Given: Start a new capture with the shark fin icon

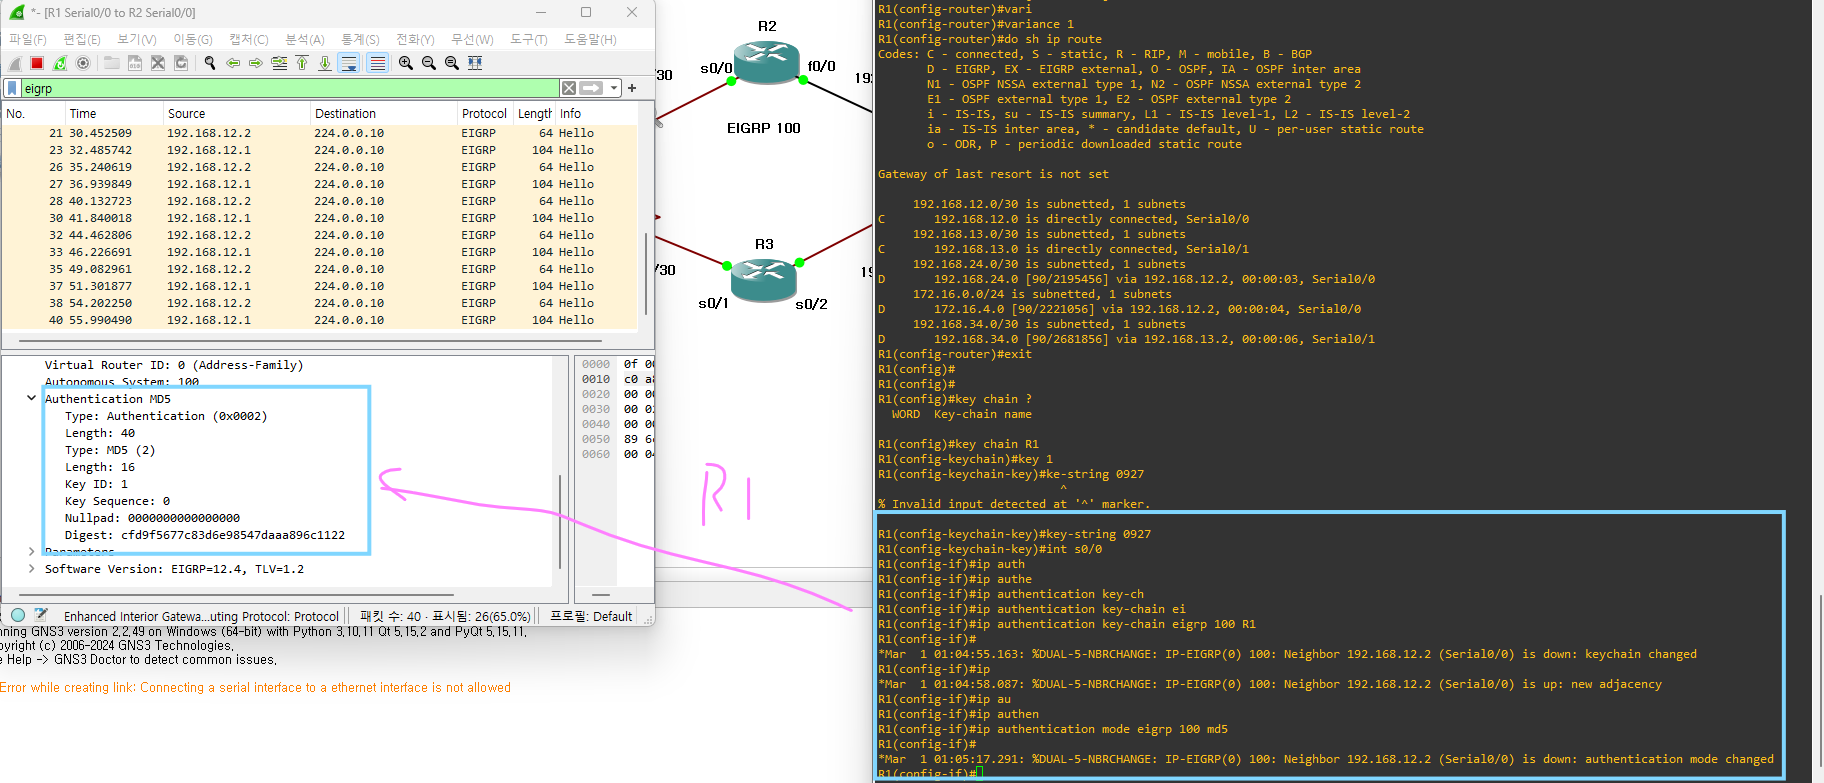Looking at the screenshot, I should coord(14,63).
